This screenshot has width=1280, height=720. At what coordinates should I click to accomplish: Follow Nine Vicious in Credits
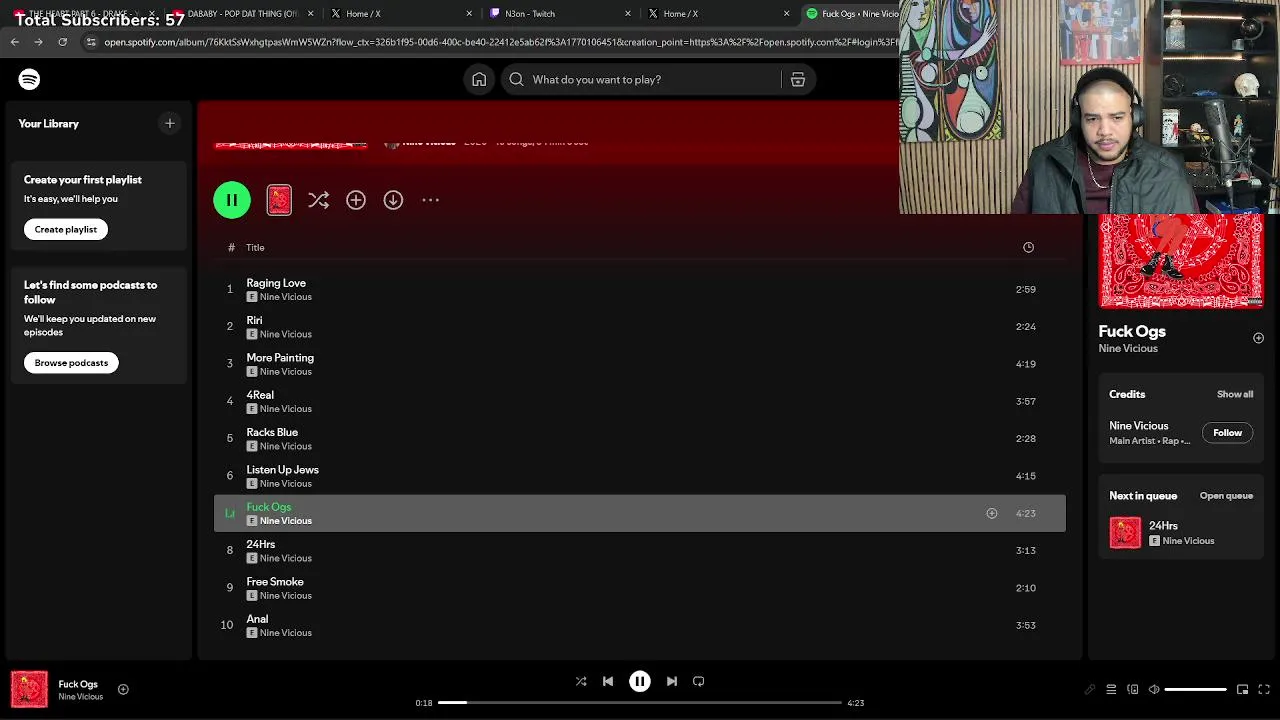pos(1227,433)
